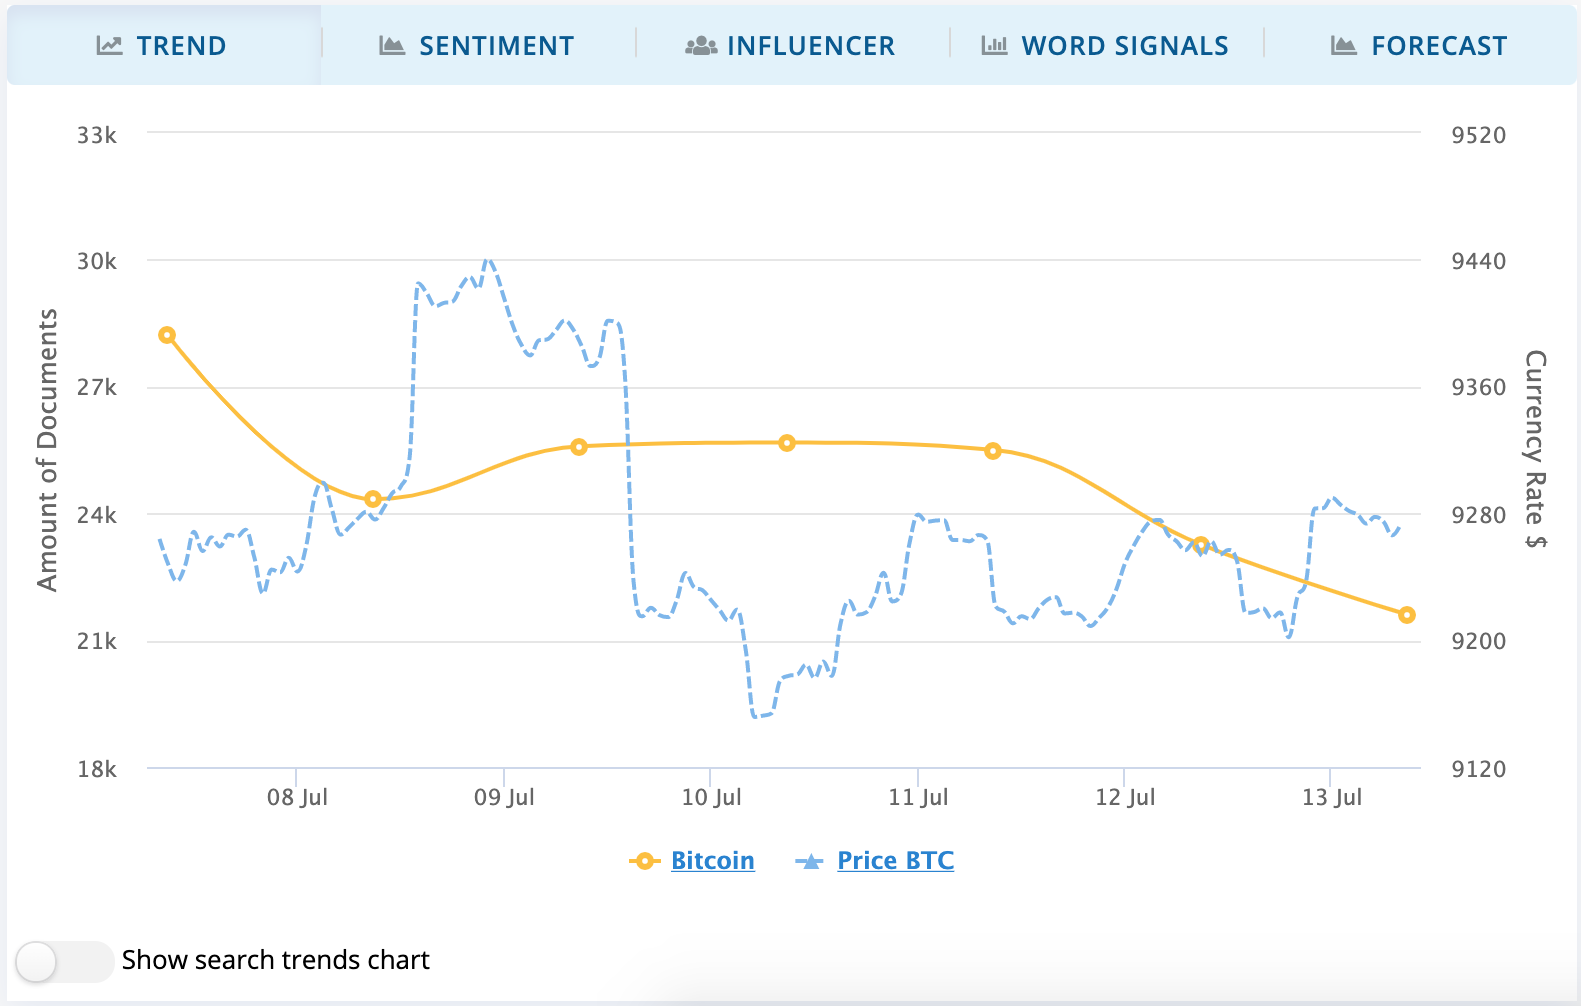Click the FORECAST chart icon
Image resolution: width=1581 pixels, height=1006 pixels.
tap(1344, 45)
